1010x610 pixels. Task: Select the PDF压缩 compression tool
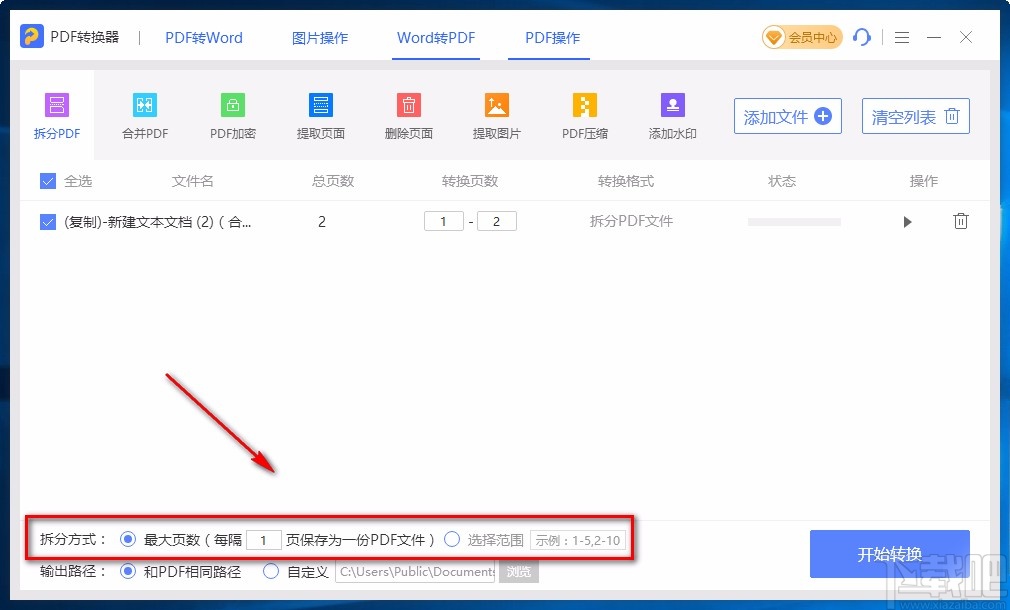tap(584, 113)
